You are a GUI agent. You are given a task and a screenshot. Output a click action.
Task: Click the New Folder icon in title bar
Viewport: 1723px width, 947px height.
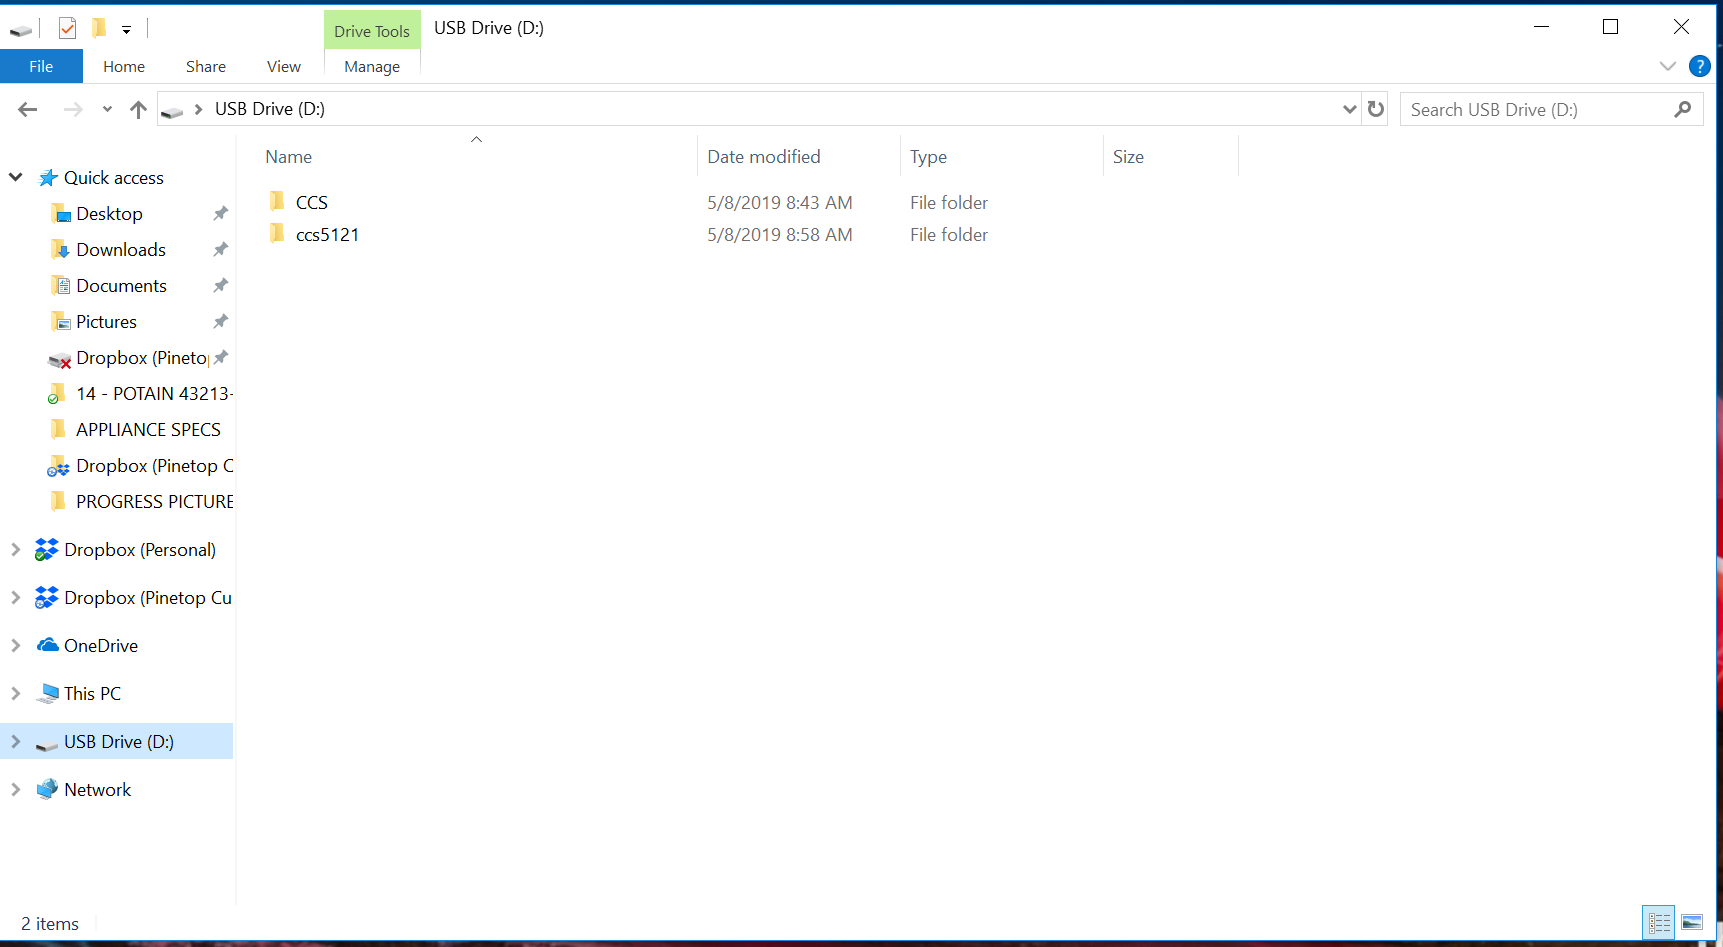pyautogui.click(x=98, y=29)
